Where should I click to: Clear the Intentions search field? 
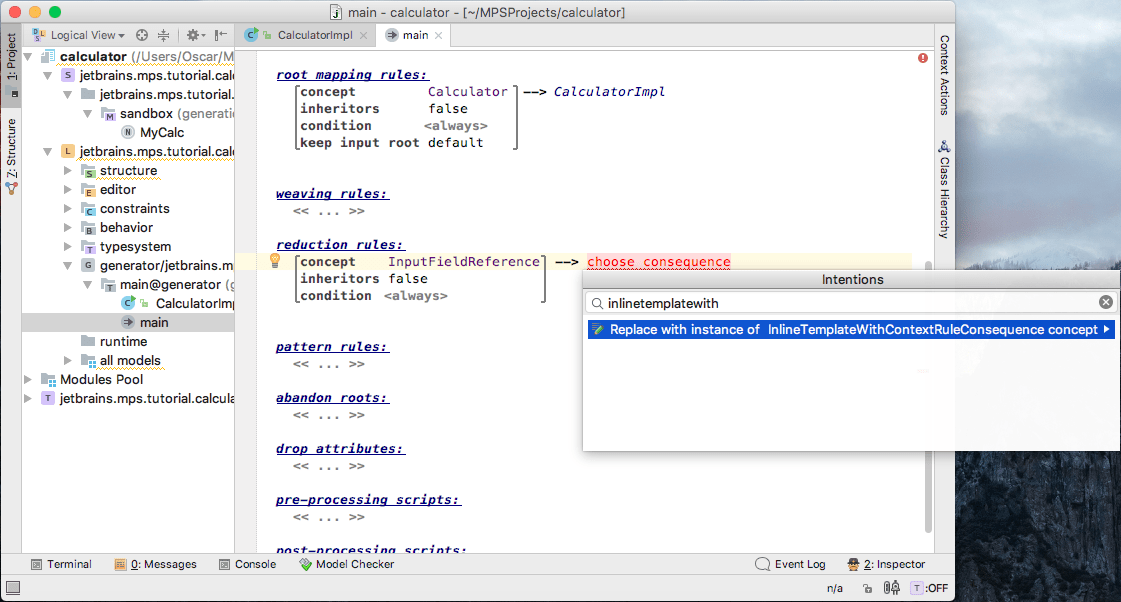pos(1105,302)
